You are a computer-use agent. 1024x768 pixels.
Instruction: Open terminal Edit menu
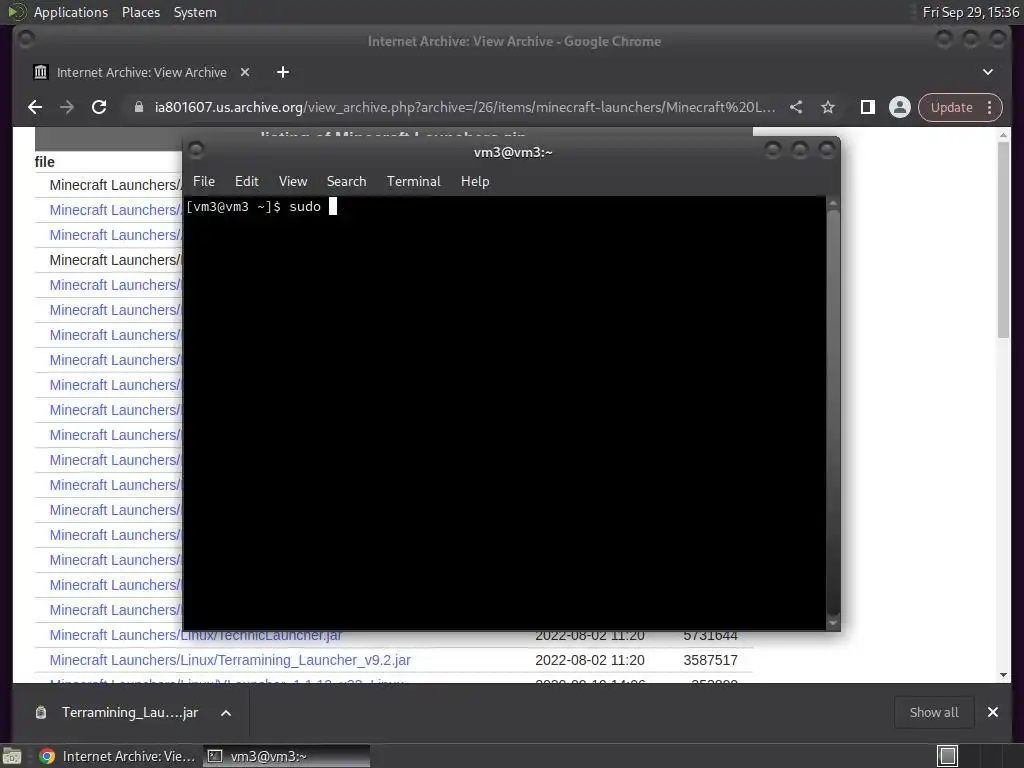pyautogui.click(x=246, y=181)
